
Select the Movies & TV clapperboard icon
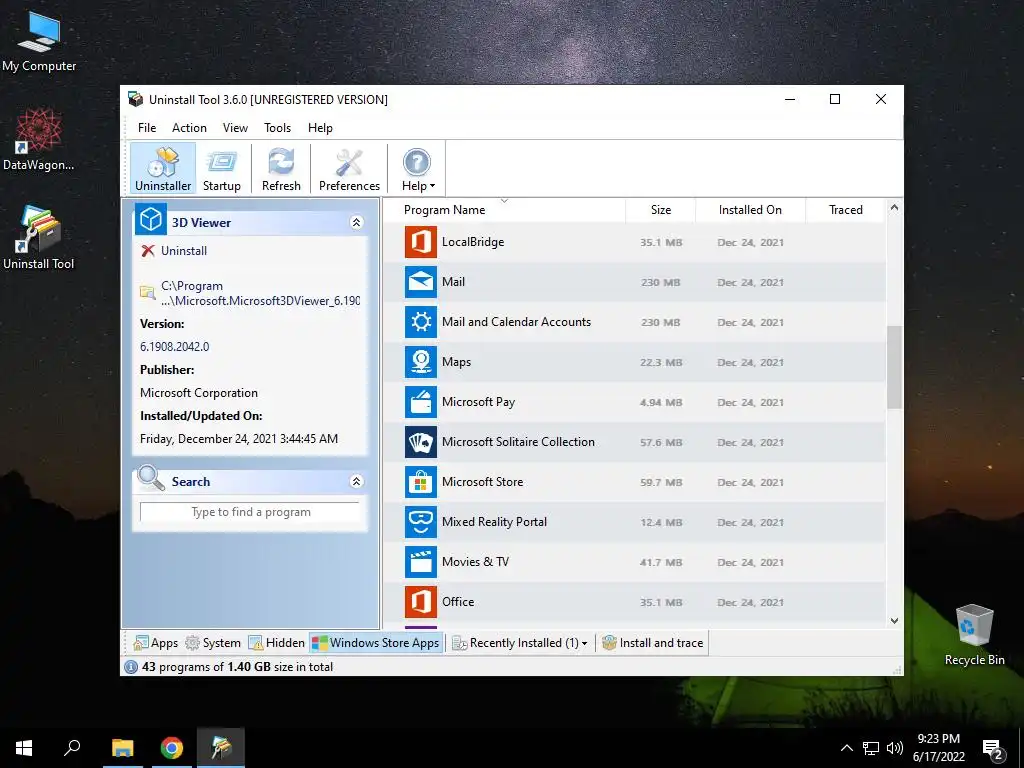pos(421,562)
